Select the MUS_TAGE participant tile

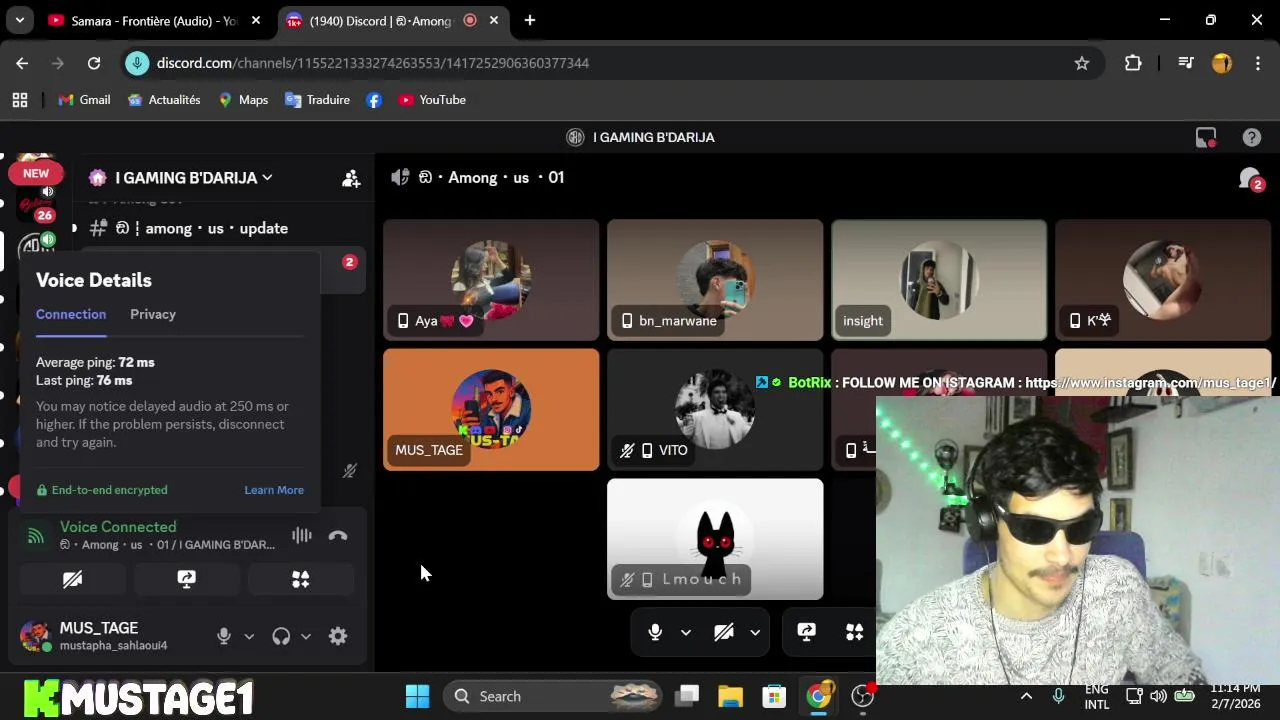point(491,410)
